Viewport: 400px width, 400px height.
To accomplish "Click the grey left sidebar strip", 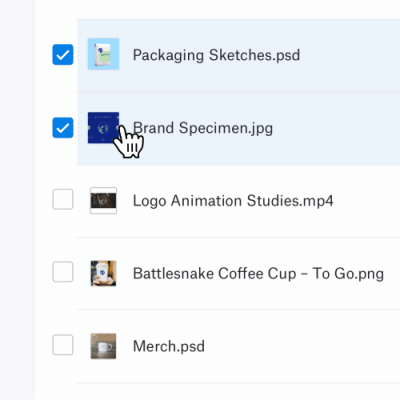I will [17, 200].
